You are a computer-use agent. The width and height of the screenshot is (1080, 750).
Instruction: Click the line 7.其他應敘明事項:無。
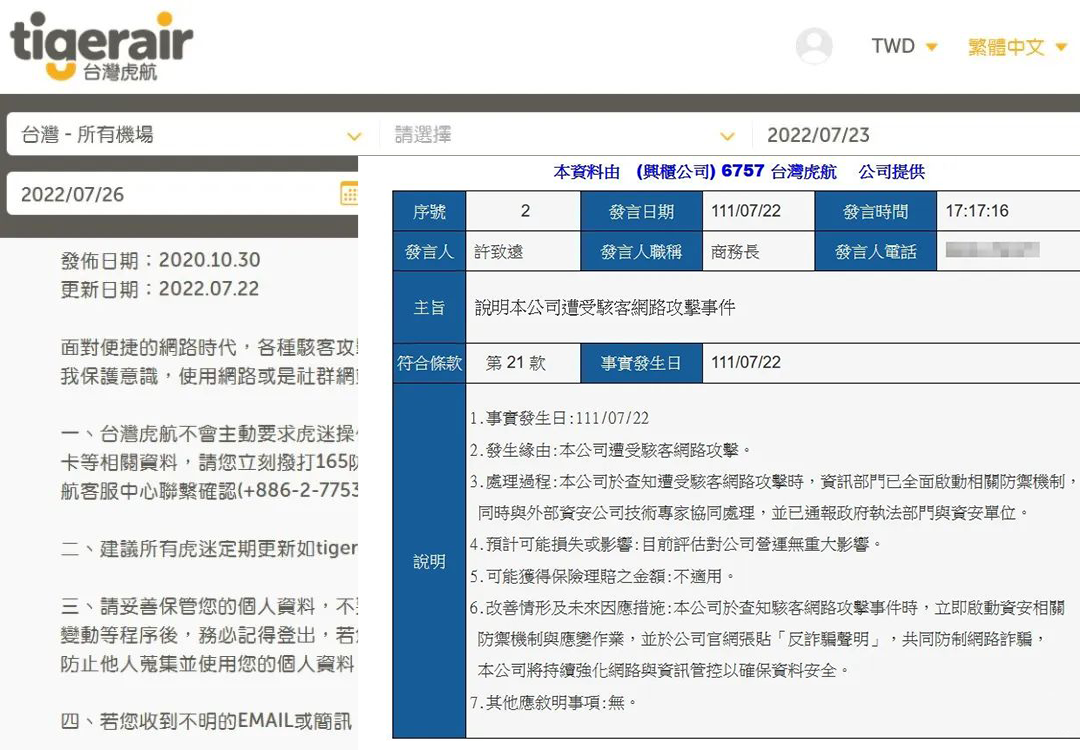tap(554, 702)
